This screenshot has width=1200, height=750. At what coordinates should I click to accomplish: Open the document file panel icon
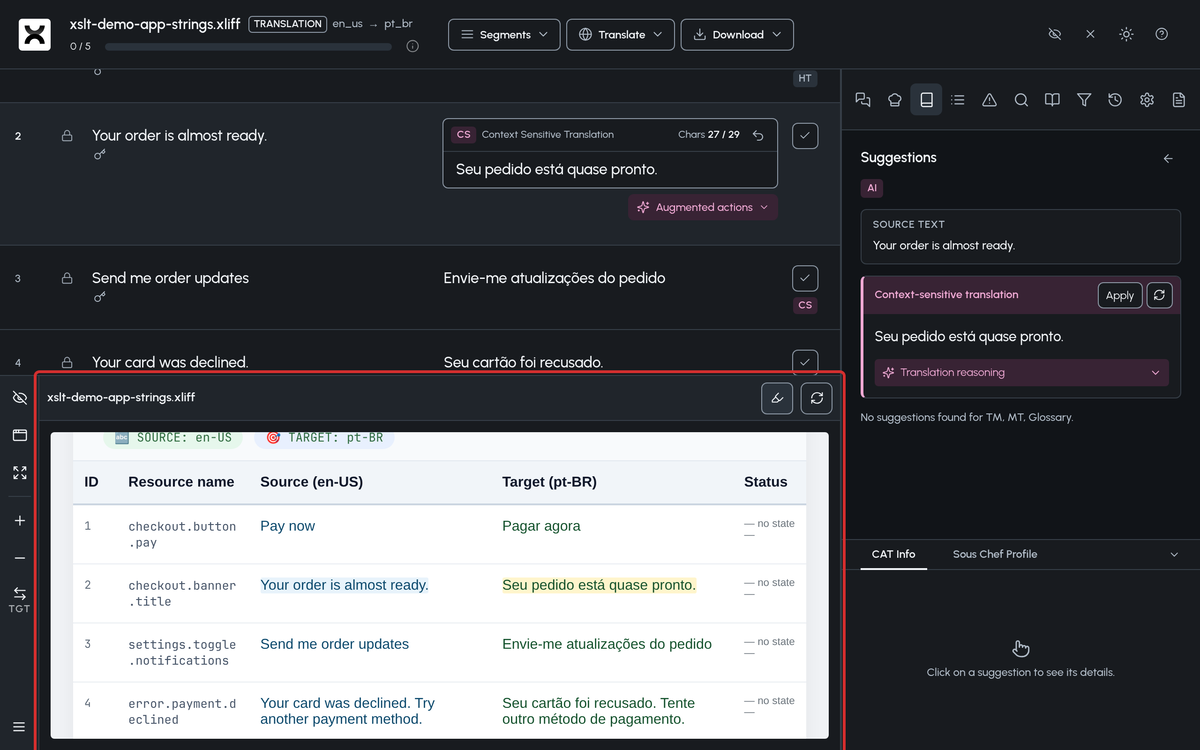(1179, 100)
